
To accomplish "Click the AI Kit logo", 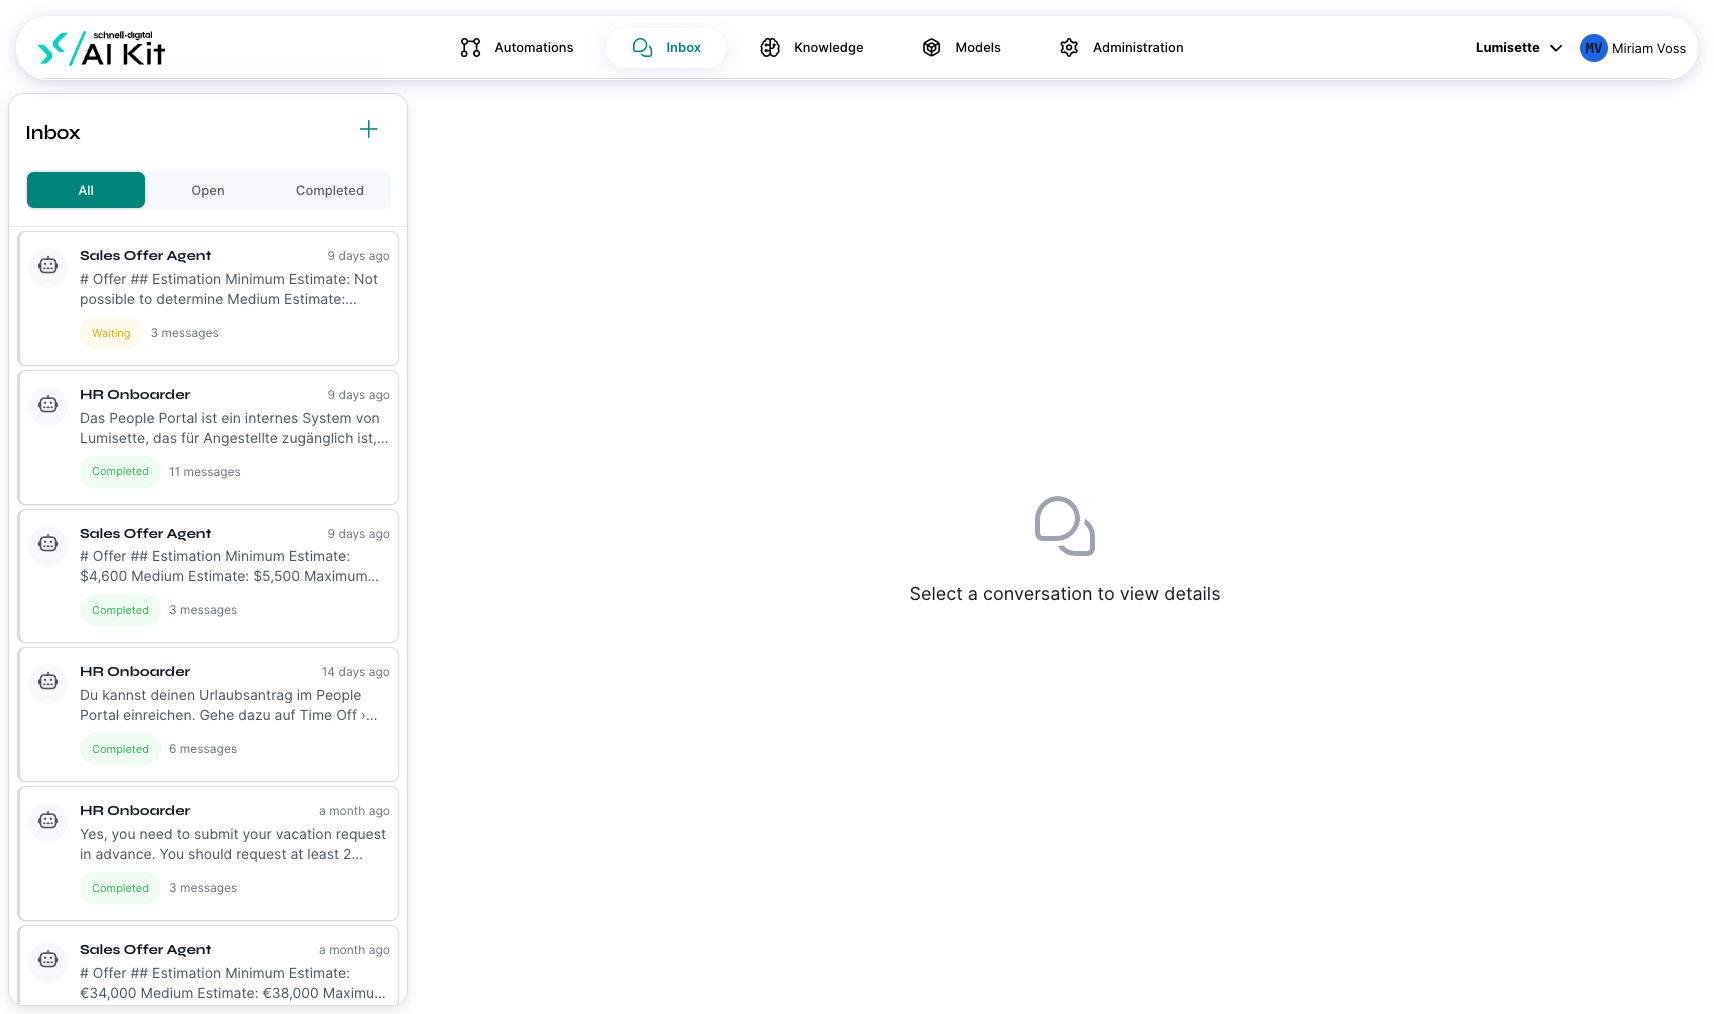I will pyautogui.click(x=101, y=48).
